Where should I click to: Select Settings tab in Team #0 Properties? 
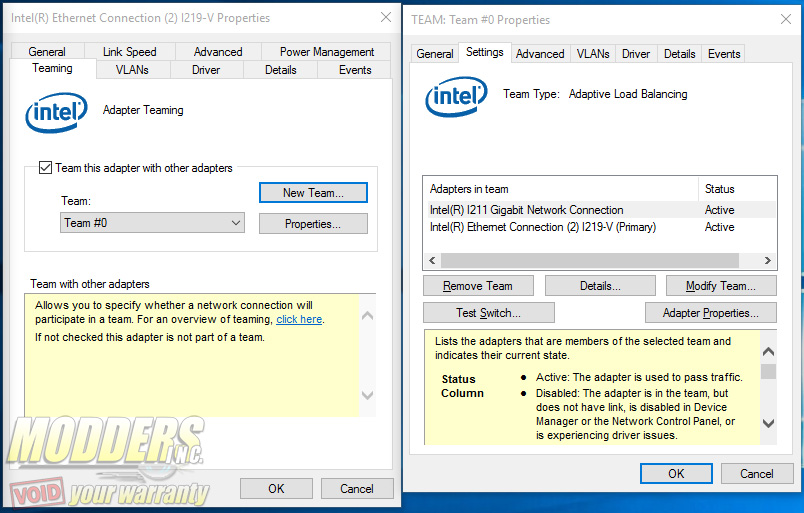[x=485, y=52]
